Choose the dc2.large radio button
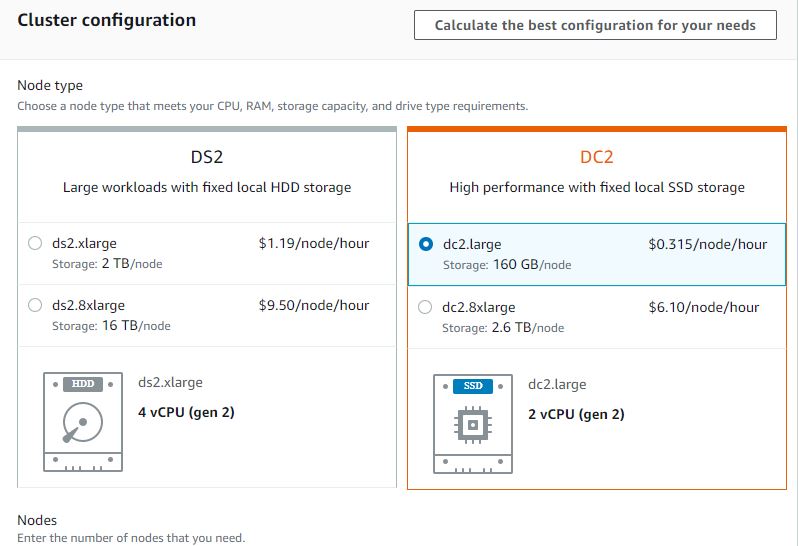The width and height of the screenshot is (798, 546). point(426,244)
